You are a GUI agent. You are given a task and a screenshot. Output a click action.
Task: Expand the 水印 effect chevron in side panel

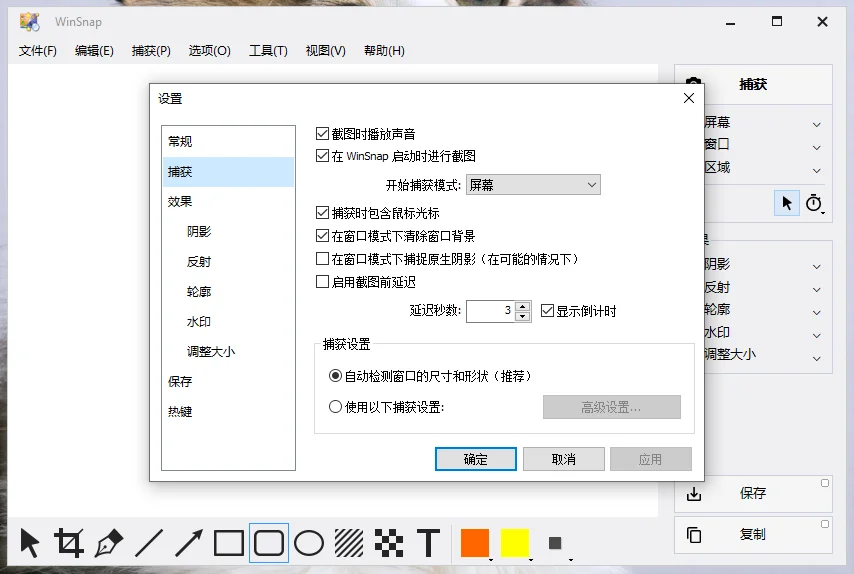(x=816, y=335)
